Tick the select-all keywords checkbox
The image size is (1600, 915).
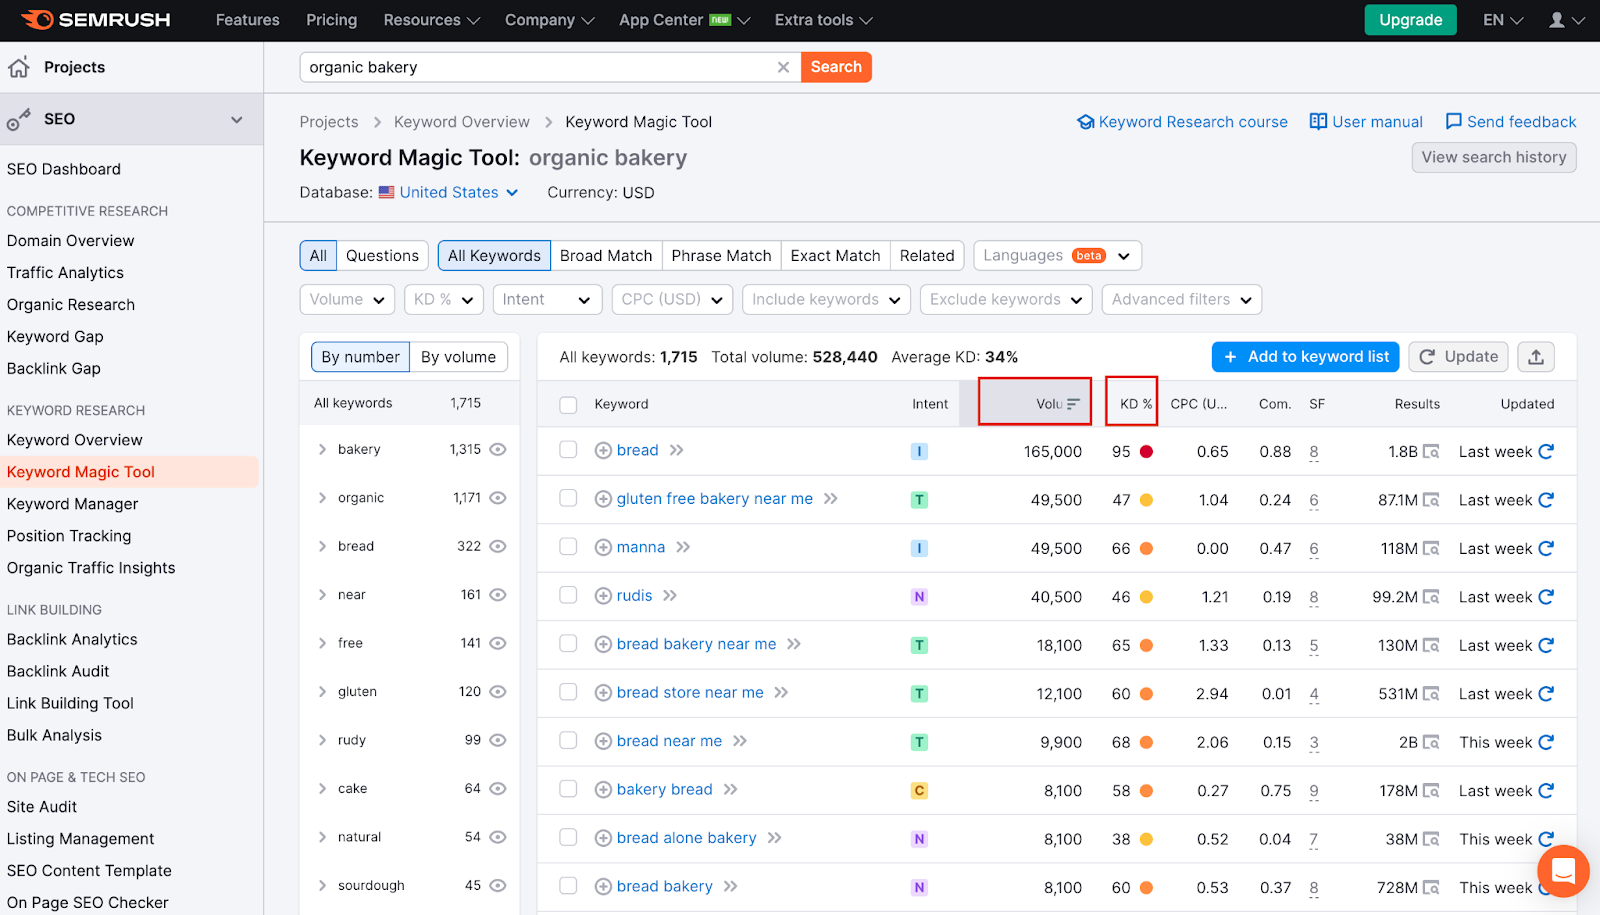568,405
